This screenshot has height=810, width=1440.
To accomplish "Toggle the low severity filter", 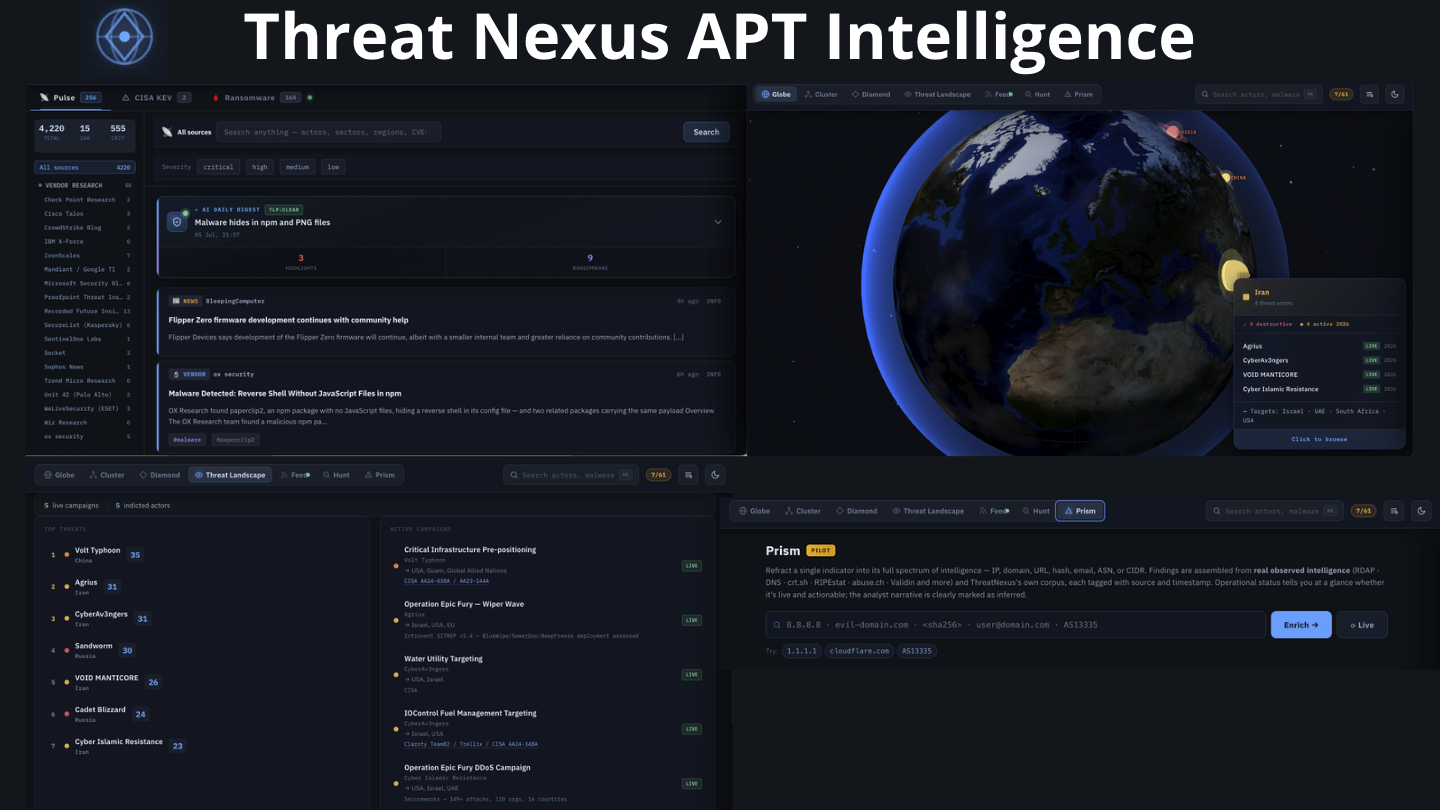I will (x=333, y=167).
